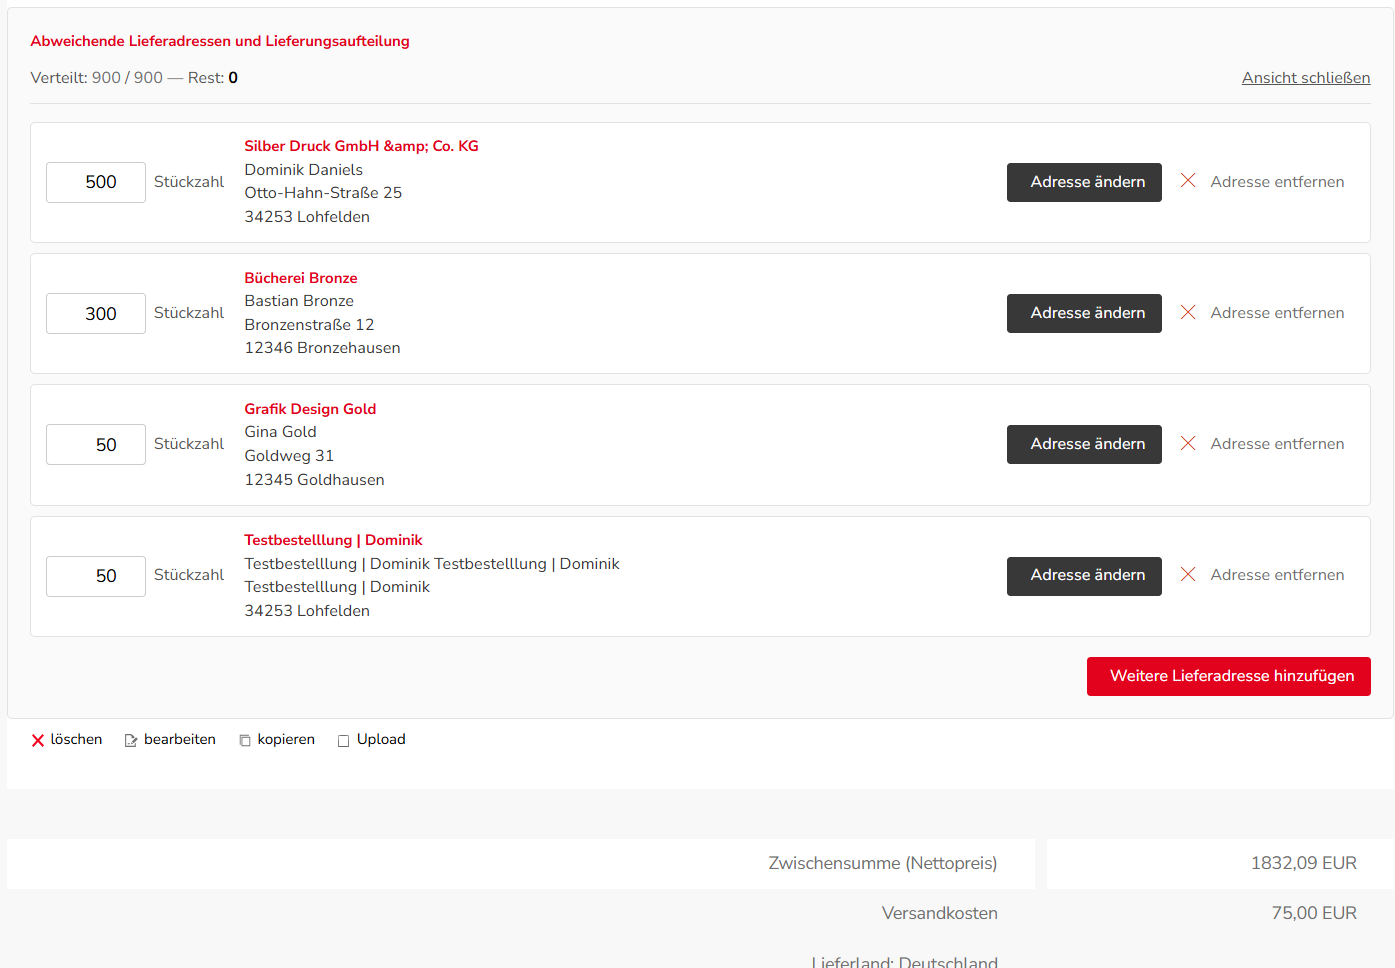Click the kopieren copy icon
The height and width of the screenshot is (968, 1395).
point(245,741)
